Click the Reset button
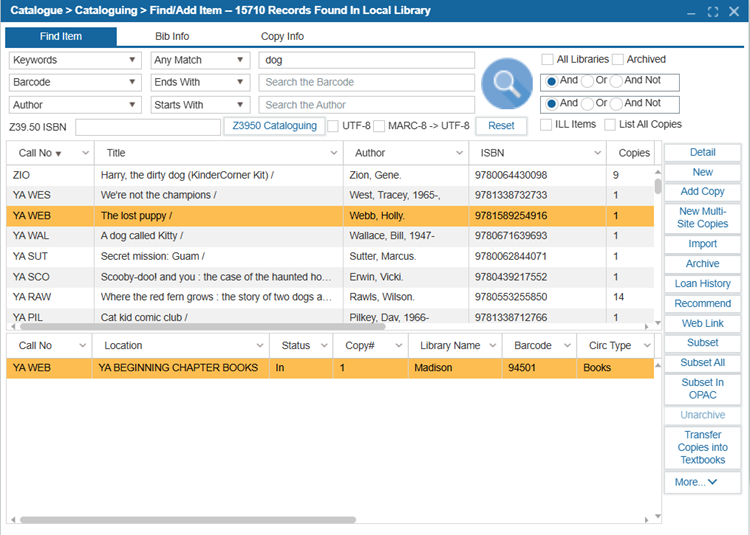Image resolution: width=750 pixels, height=535 pixels. (501, 126)
